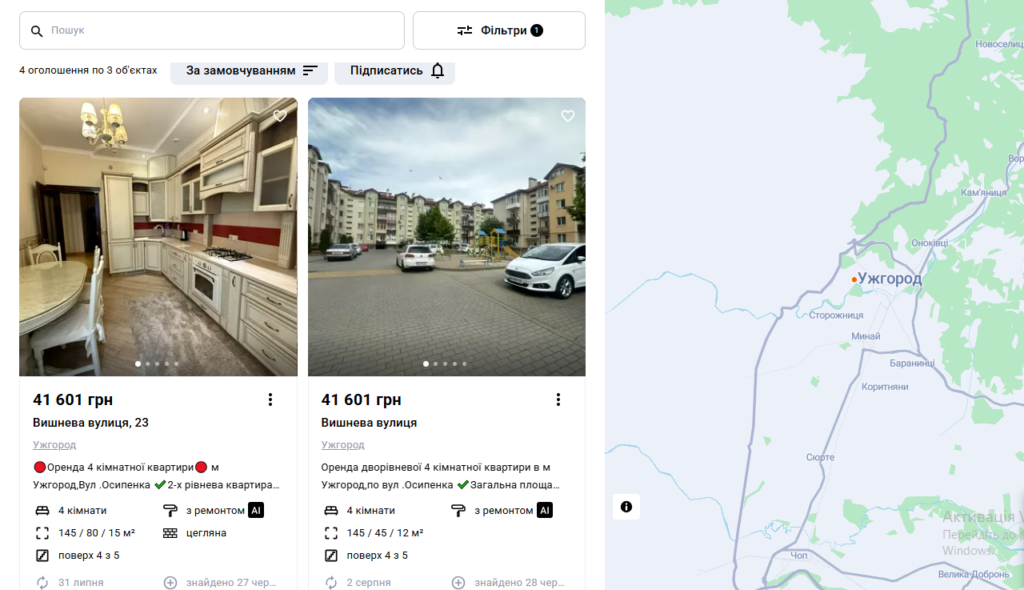
Task: Open Ужгород link under Вишнева вулиця, 23
Action: [54, 444]
